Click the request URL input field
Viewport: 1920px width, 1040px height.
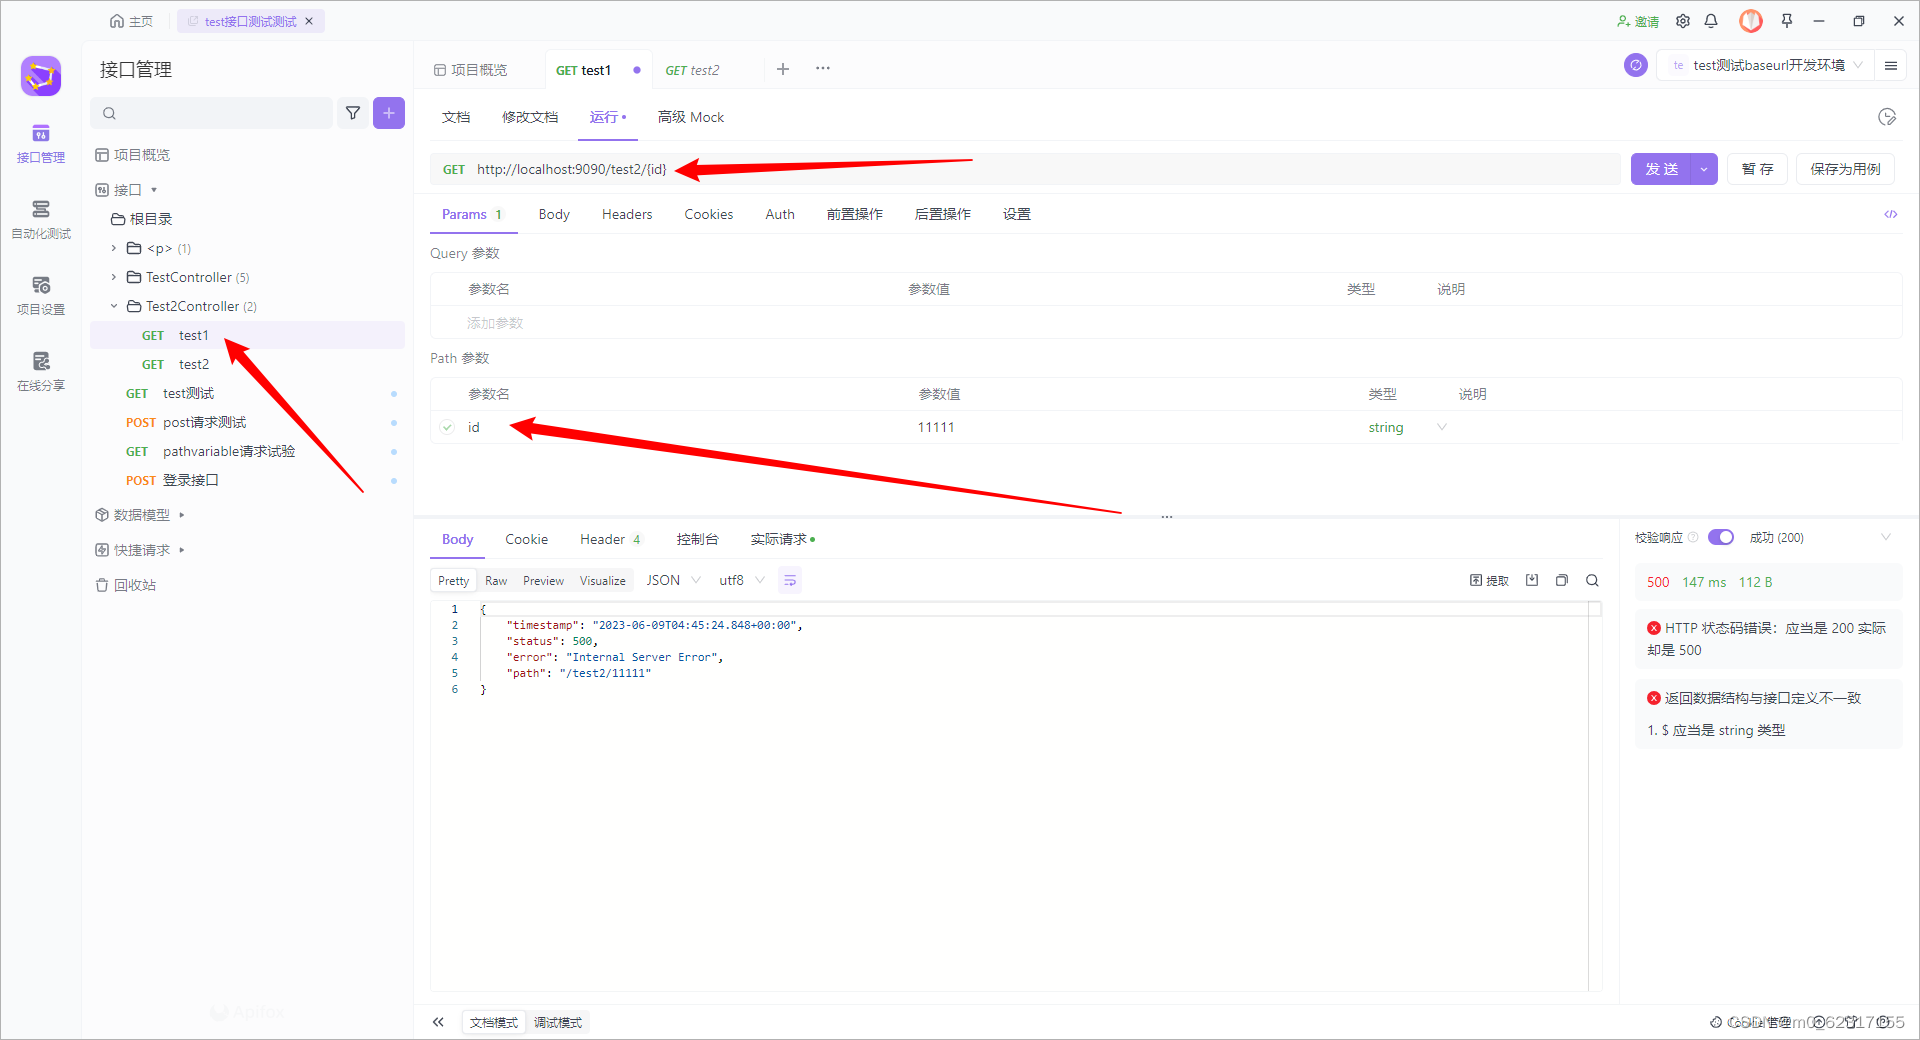point(900,169)
